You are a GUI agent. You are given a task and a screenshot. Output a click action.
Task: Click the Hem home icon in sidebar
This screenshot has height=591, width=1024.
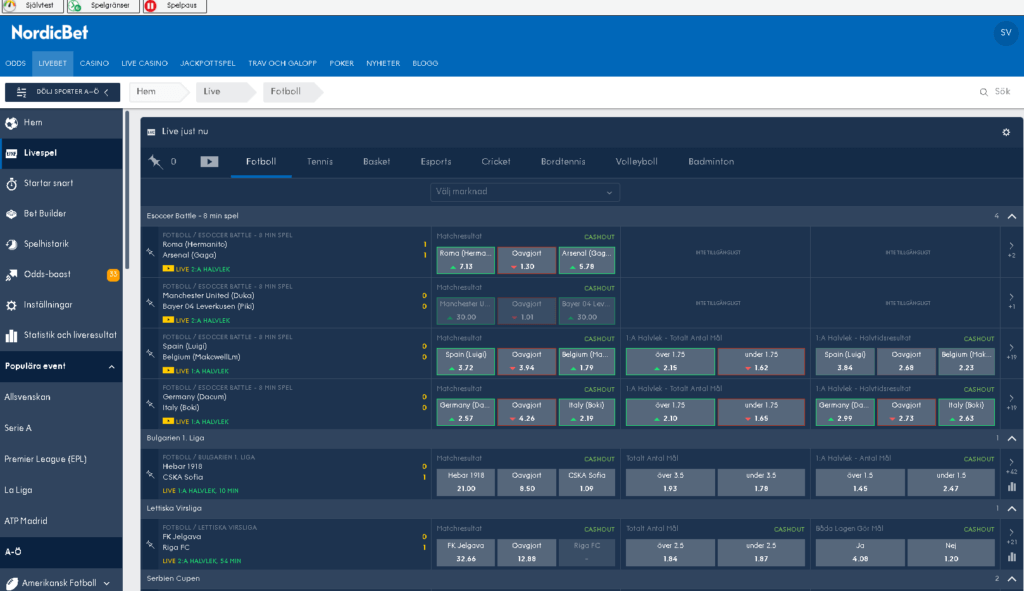(11, 123)
